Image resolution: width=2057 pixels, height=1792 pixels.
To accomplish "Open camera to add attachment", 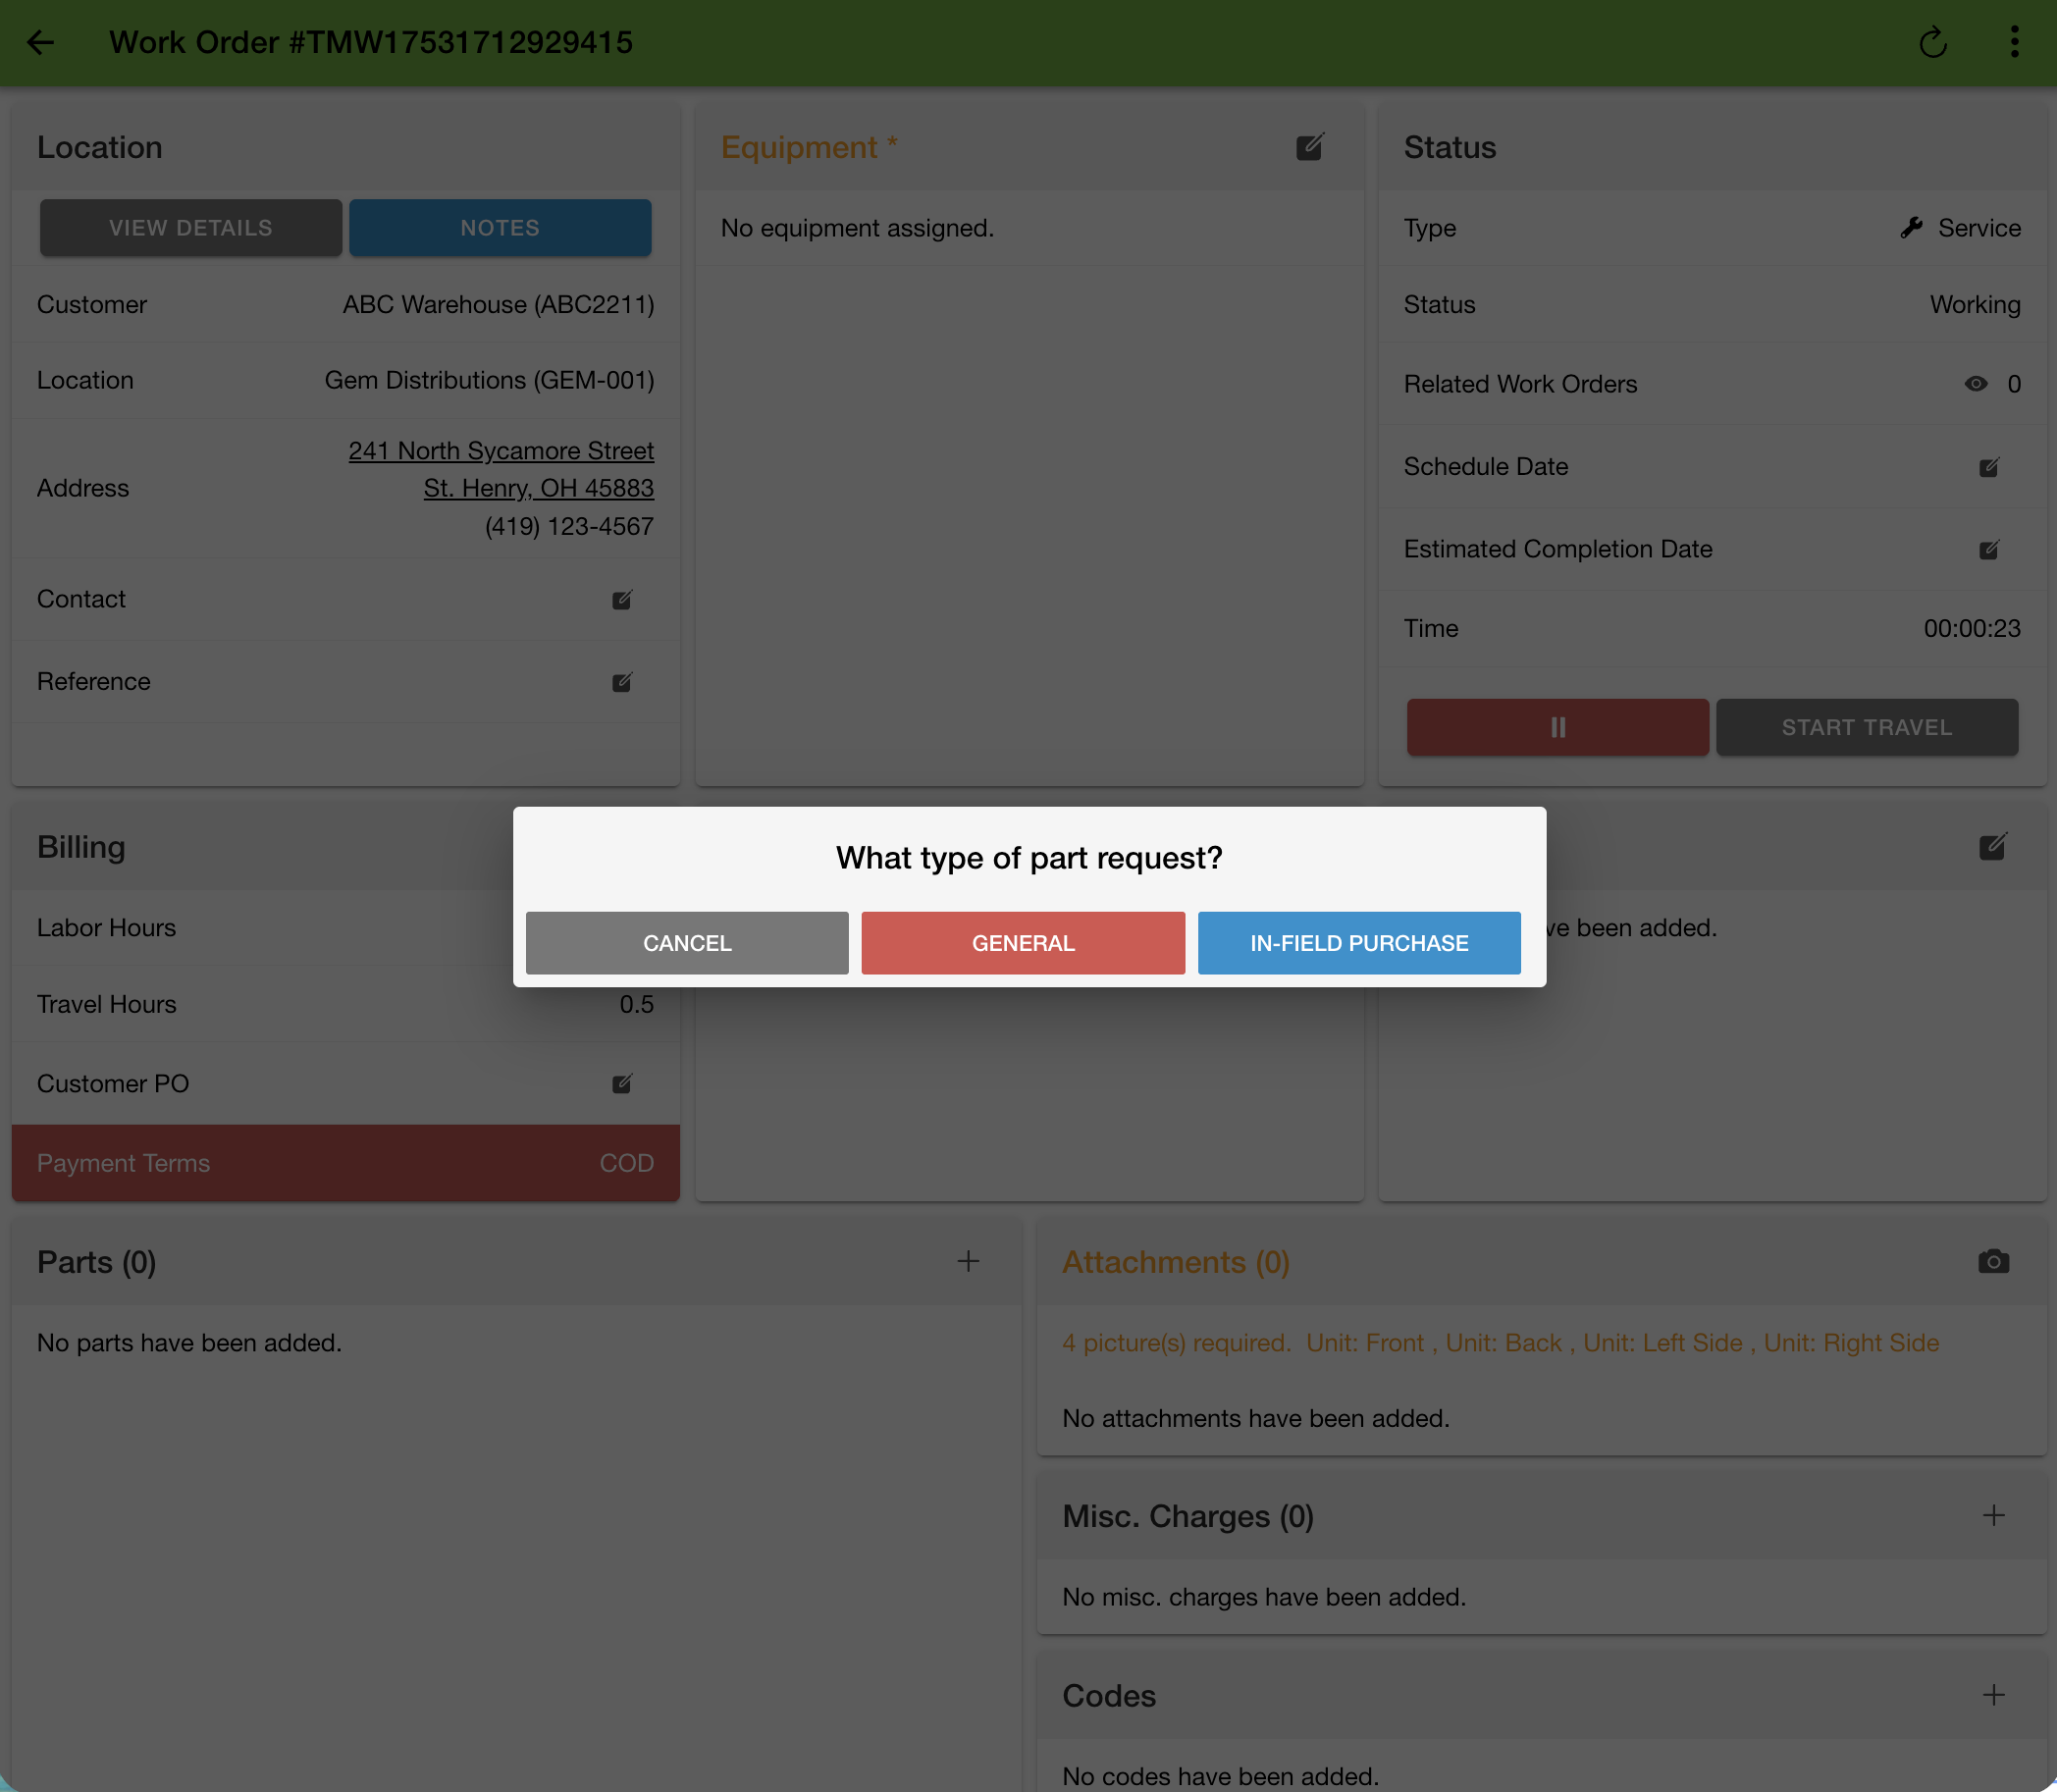I will click(x=1992, y=1261).
